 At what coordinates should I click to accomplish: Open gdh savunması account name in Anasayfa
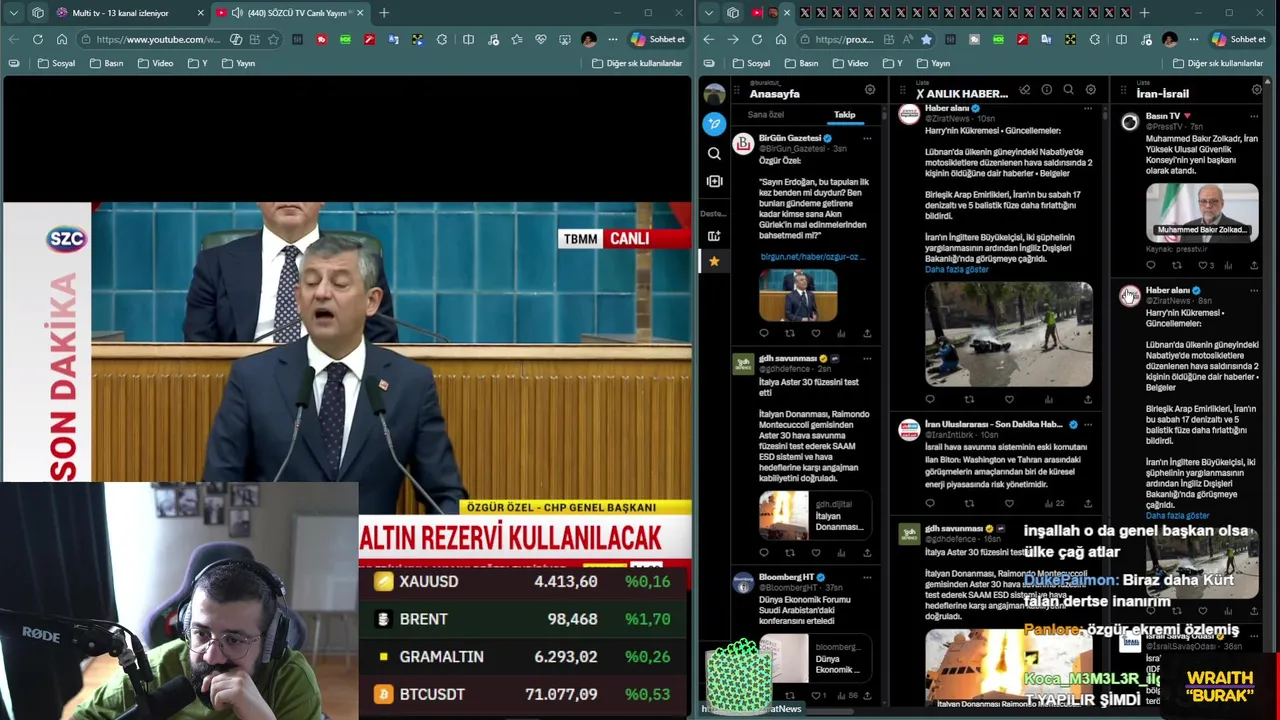coord(787,358)
